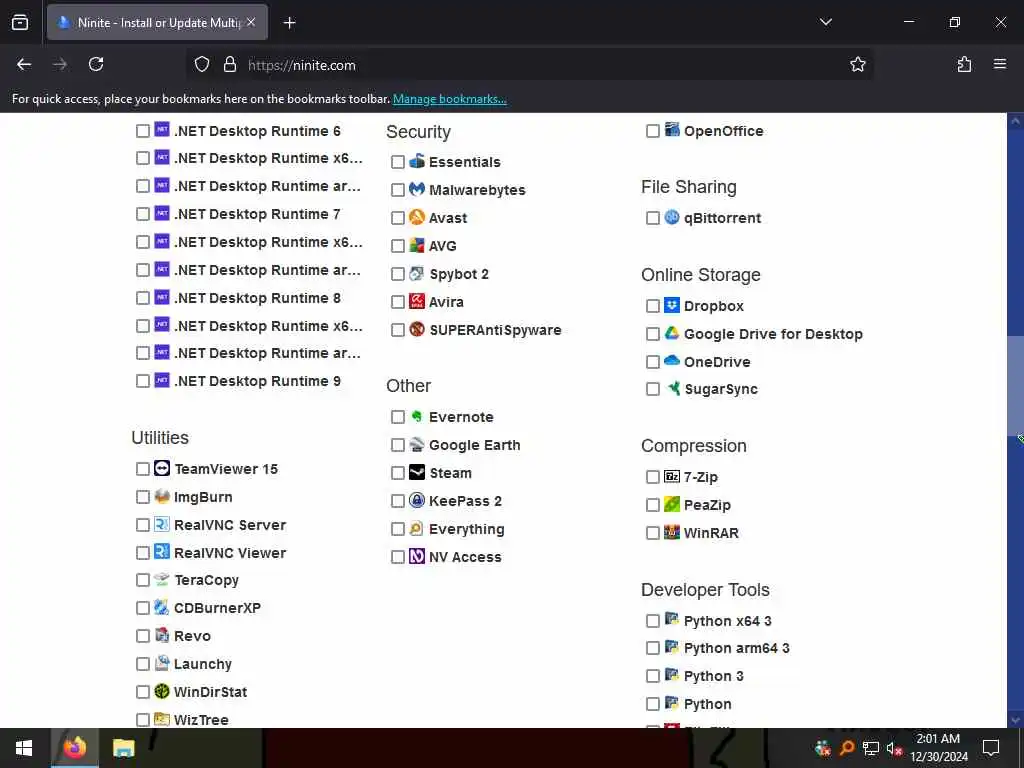The height and width of the screenshot is (768, 1024).
Task: Open Firefox from the taskbar
Action: pyautogui.click(x=74, y=748)
